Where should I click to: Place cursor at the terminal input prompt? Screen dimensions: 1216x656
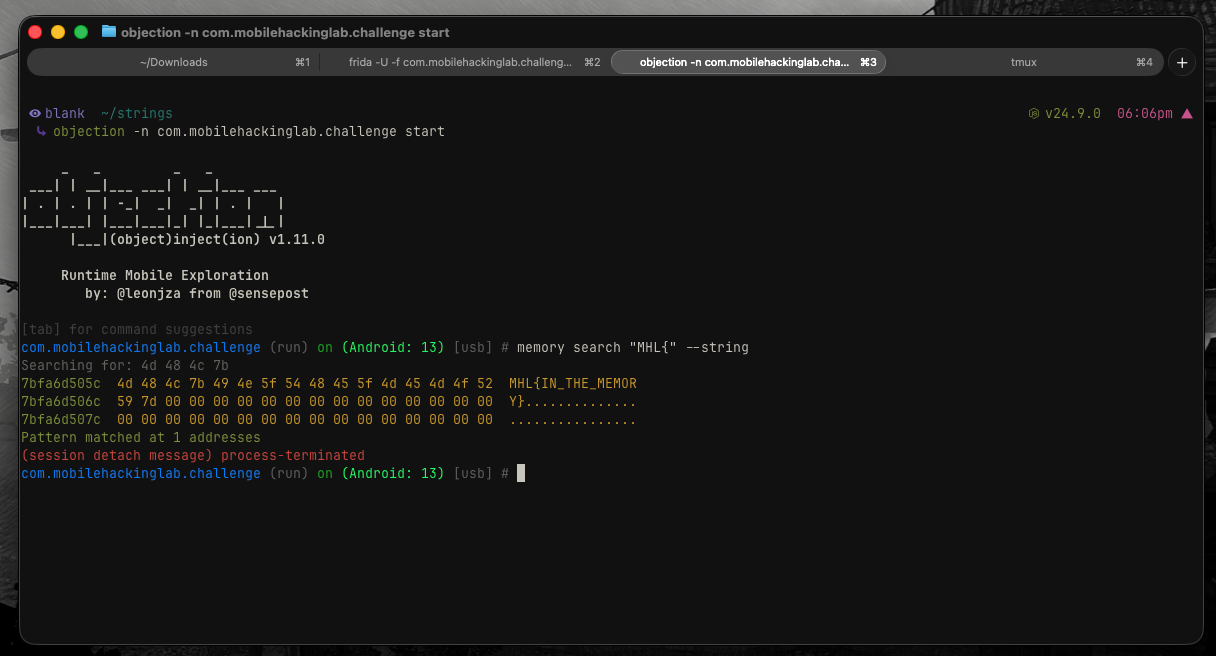click(520, 474)
